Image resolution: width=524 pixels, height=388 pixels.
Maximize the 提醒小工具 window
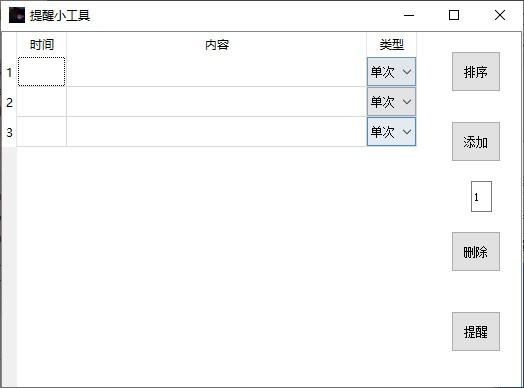point(454,15)
